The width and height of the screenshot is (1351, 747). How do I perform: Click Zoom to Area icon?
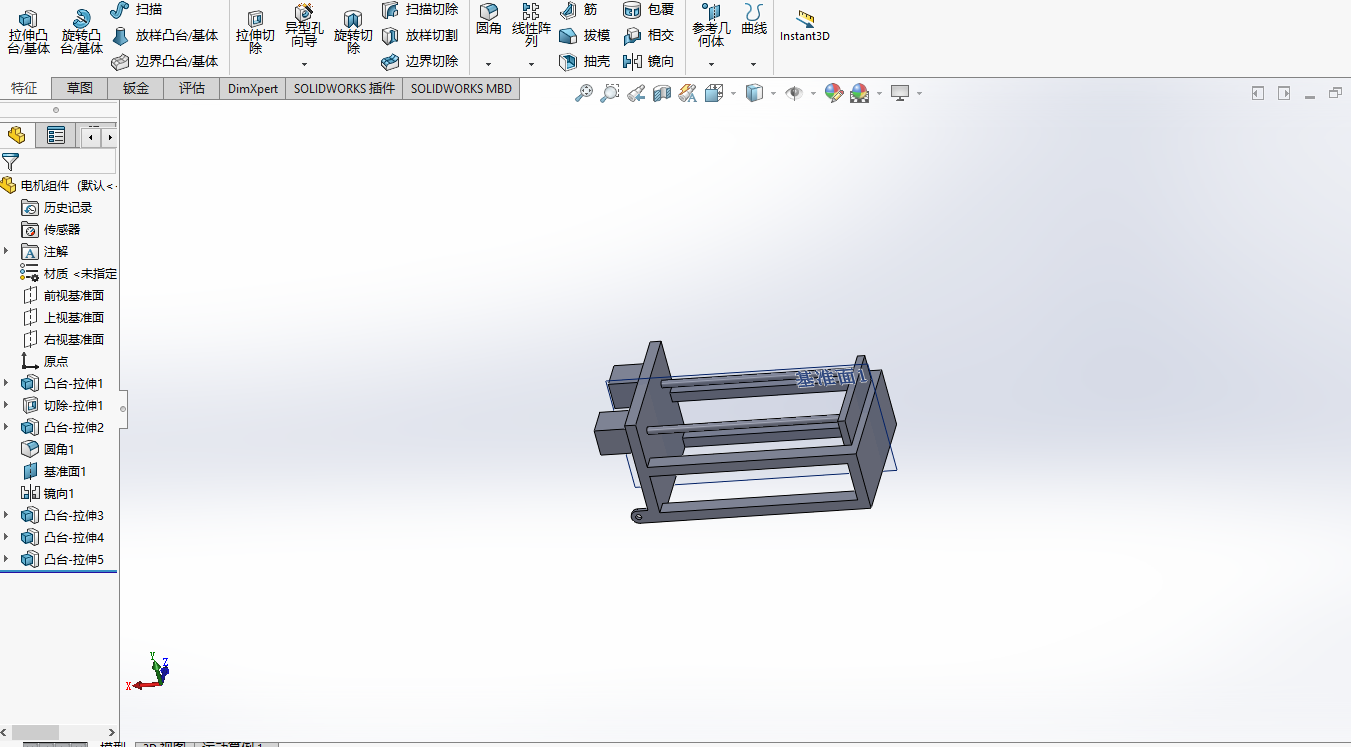point(609,93)
